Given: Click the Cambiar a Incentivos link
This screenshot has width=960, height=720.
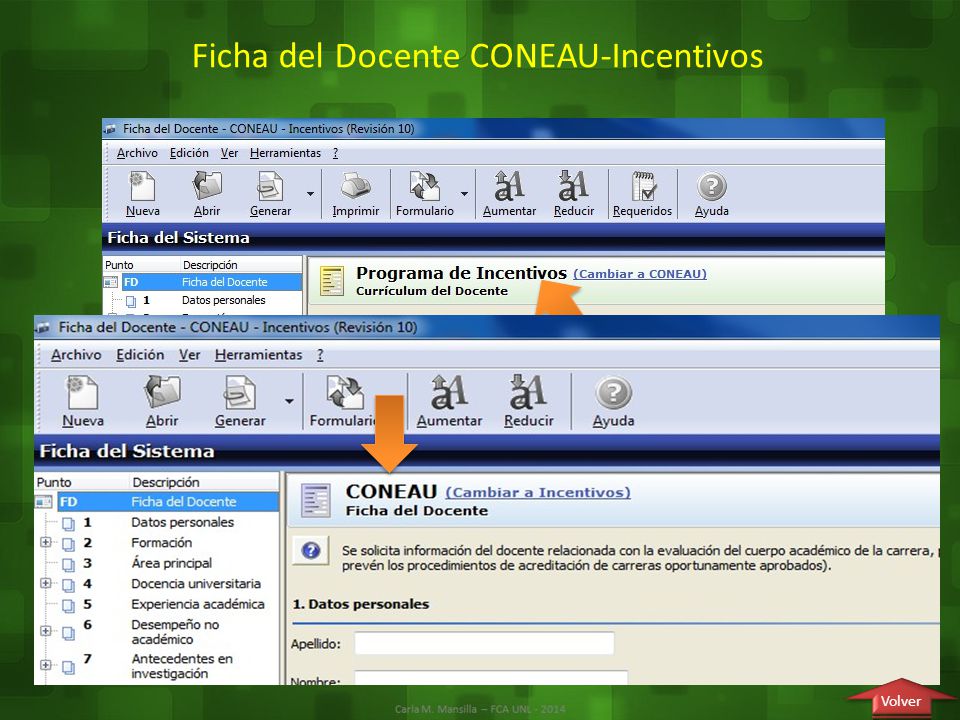Looking at the screenshot, I should pyautogui.click(x=538, y=492).
